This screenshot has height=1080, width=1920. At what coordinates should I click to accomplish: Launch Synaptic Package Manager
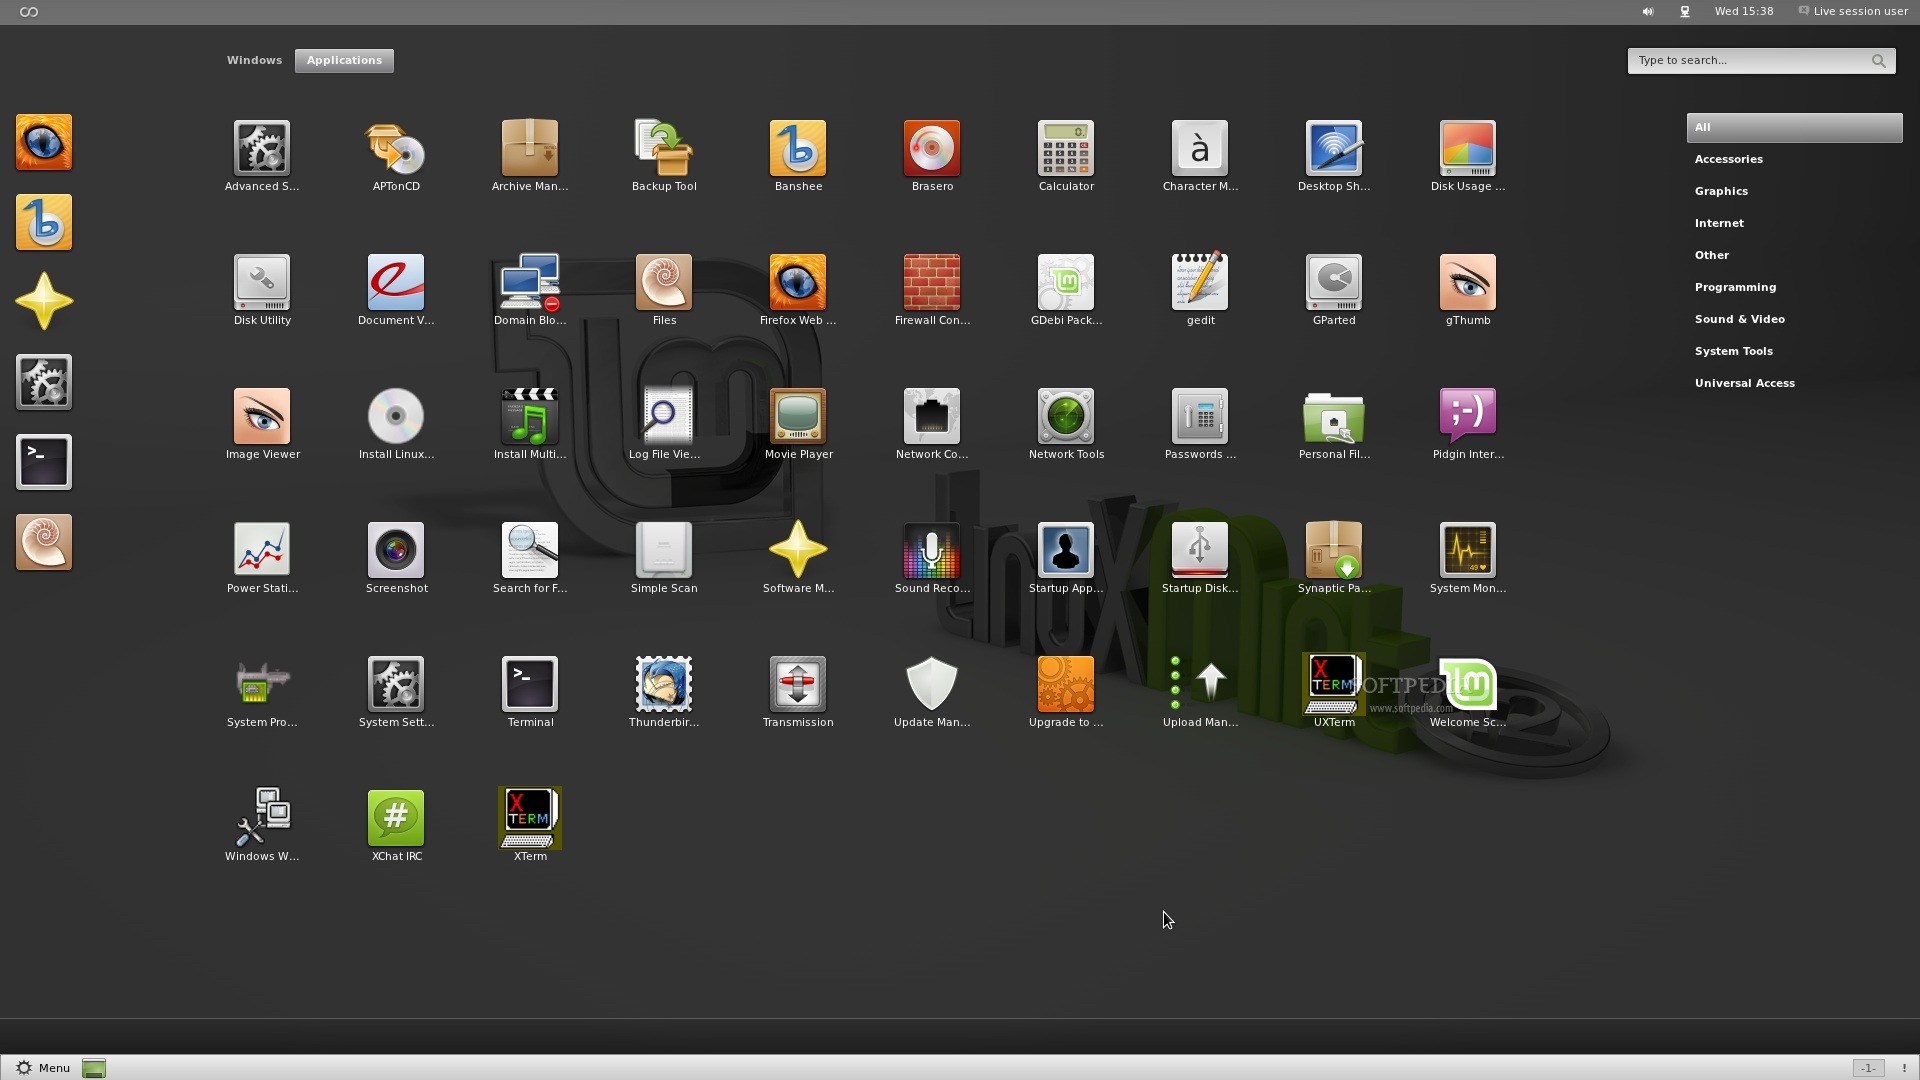click(x=1333, y=551)
